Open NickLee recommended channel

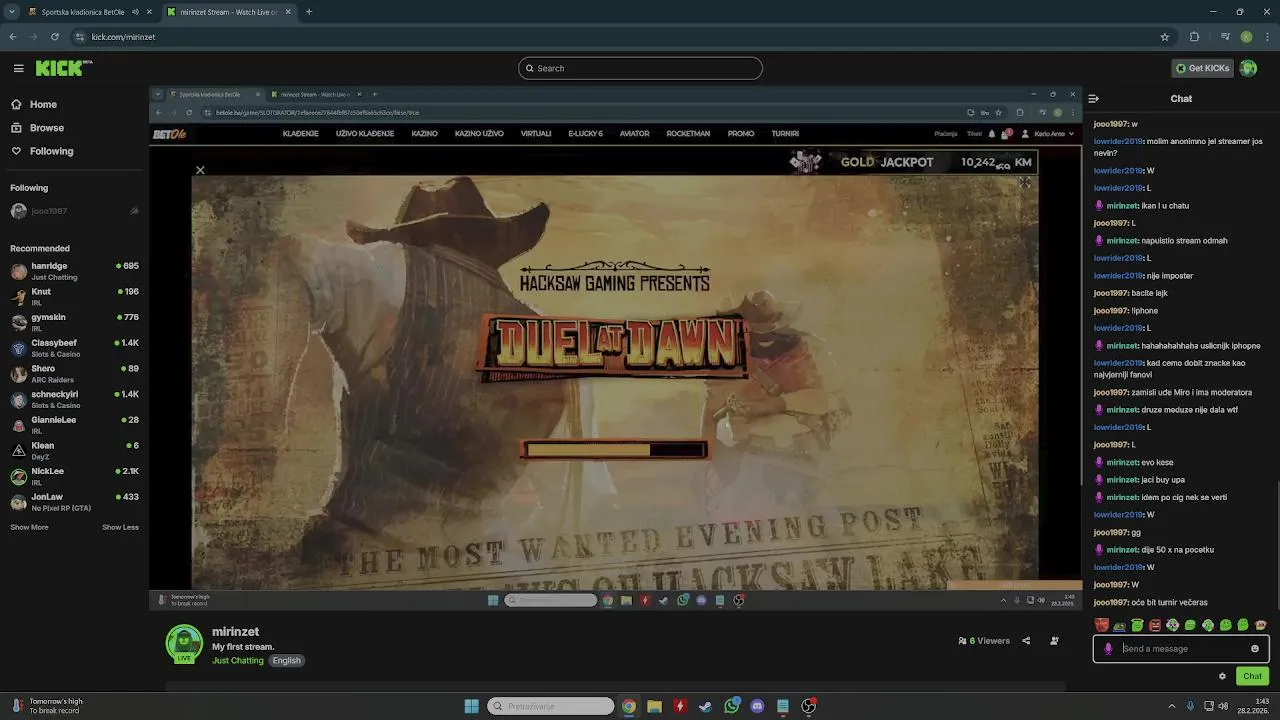[x=74, y=476]
